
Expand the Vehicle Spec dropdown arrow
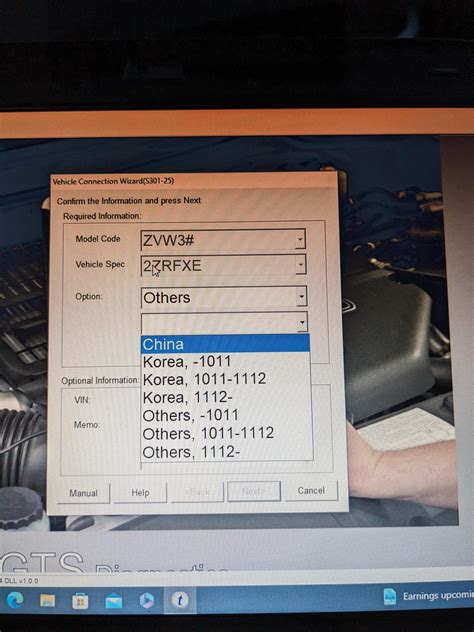[x=301, y=265]
